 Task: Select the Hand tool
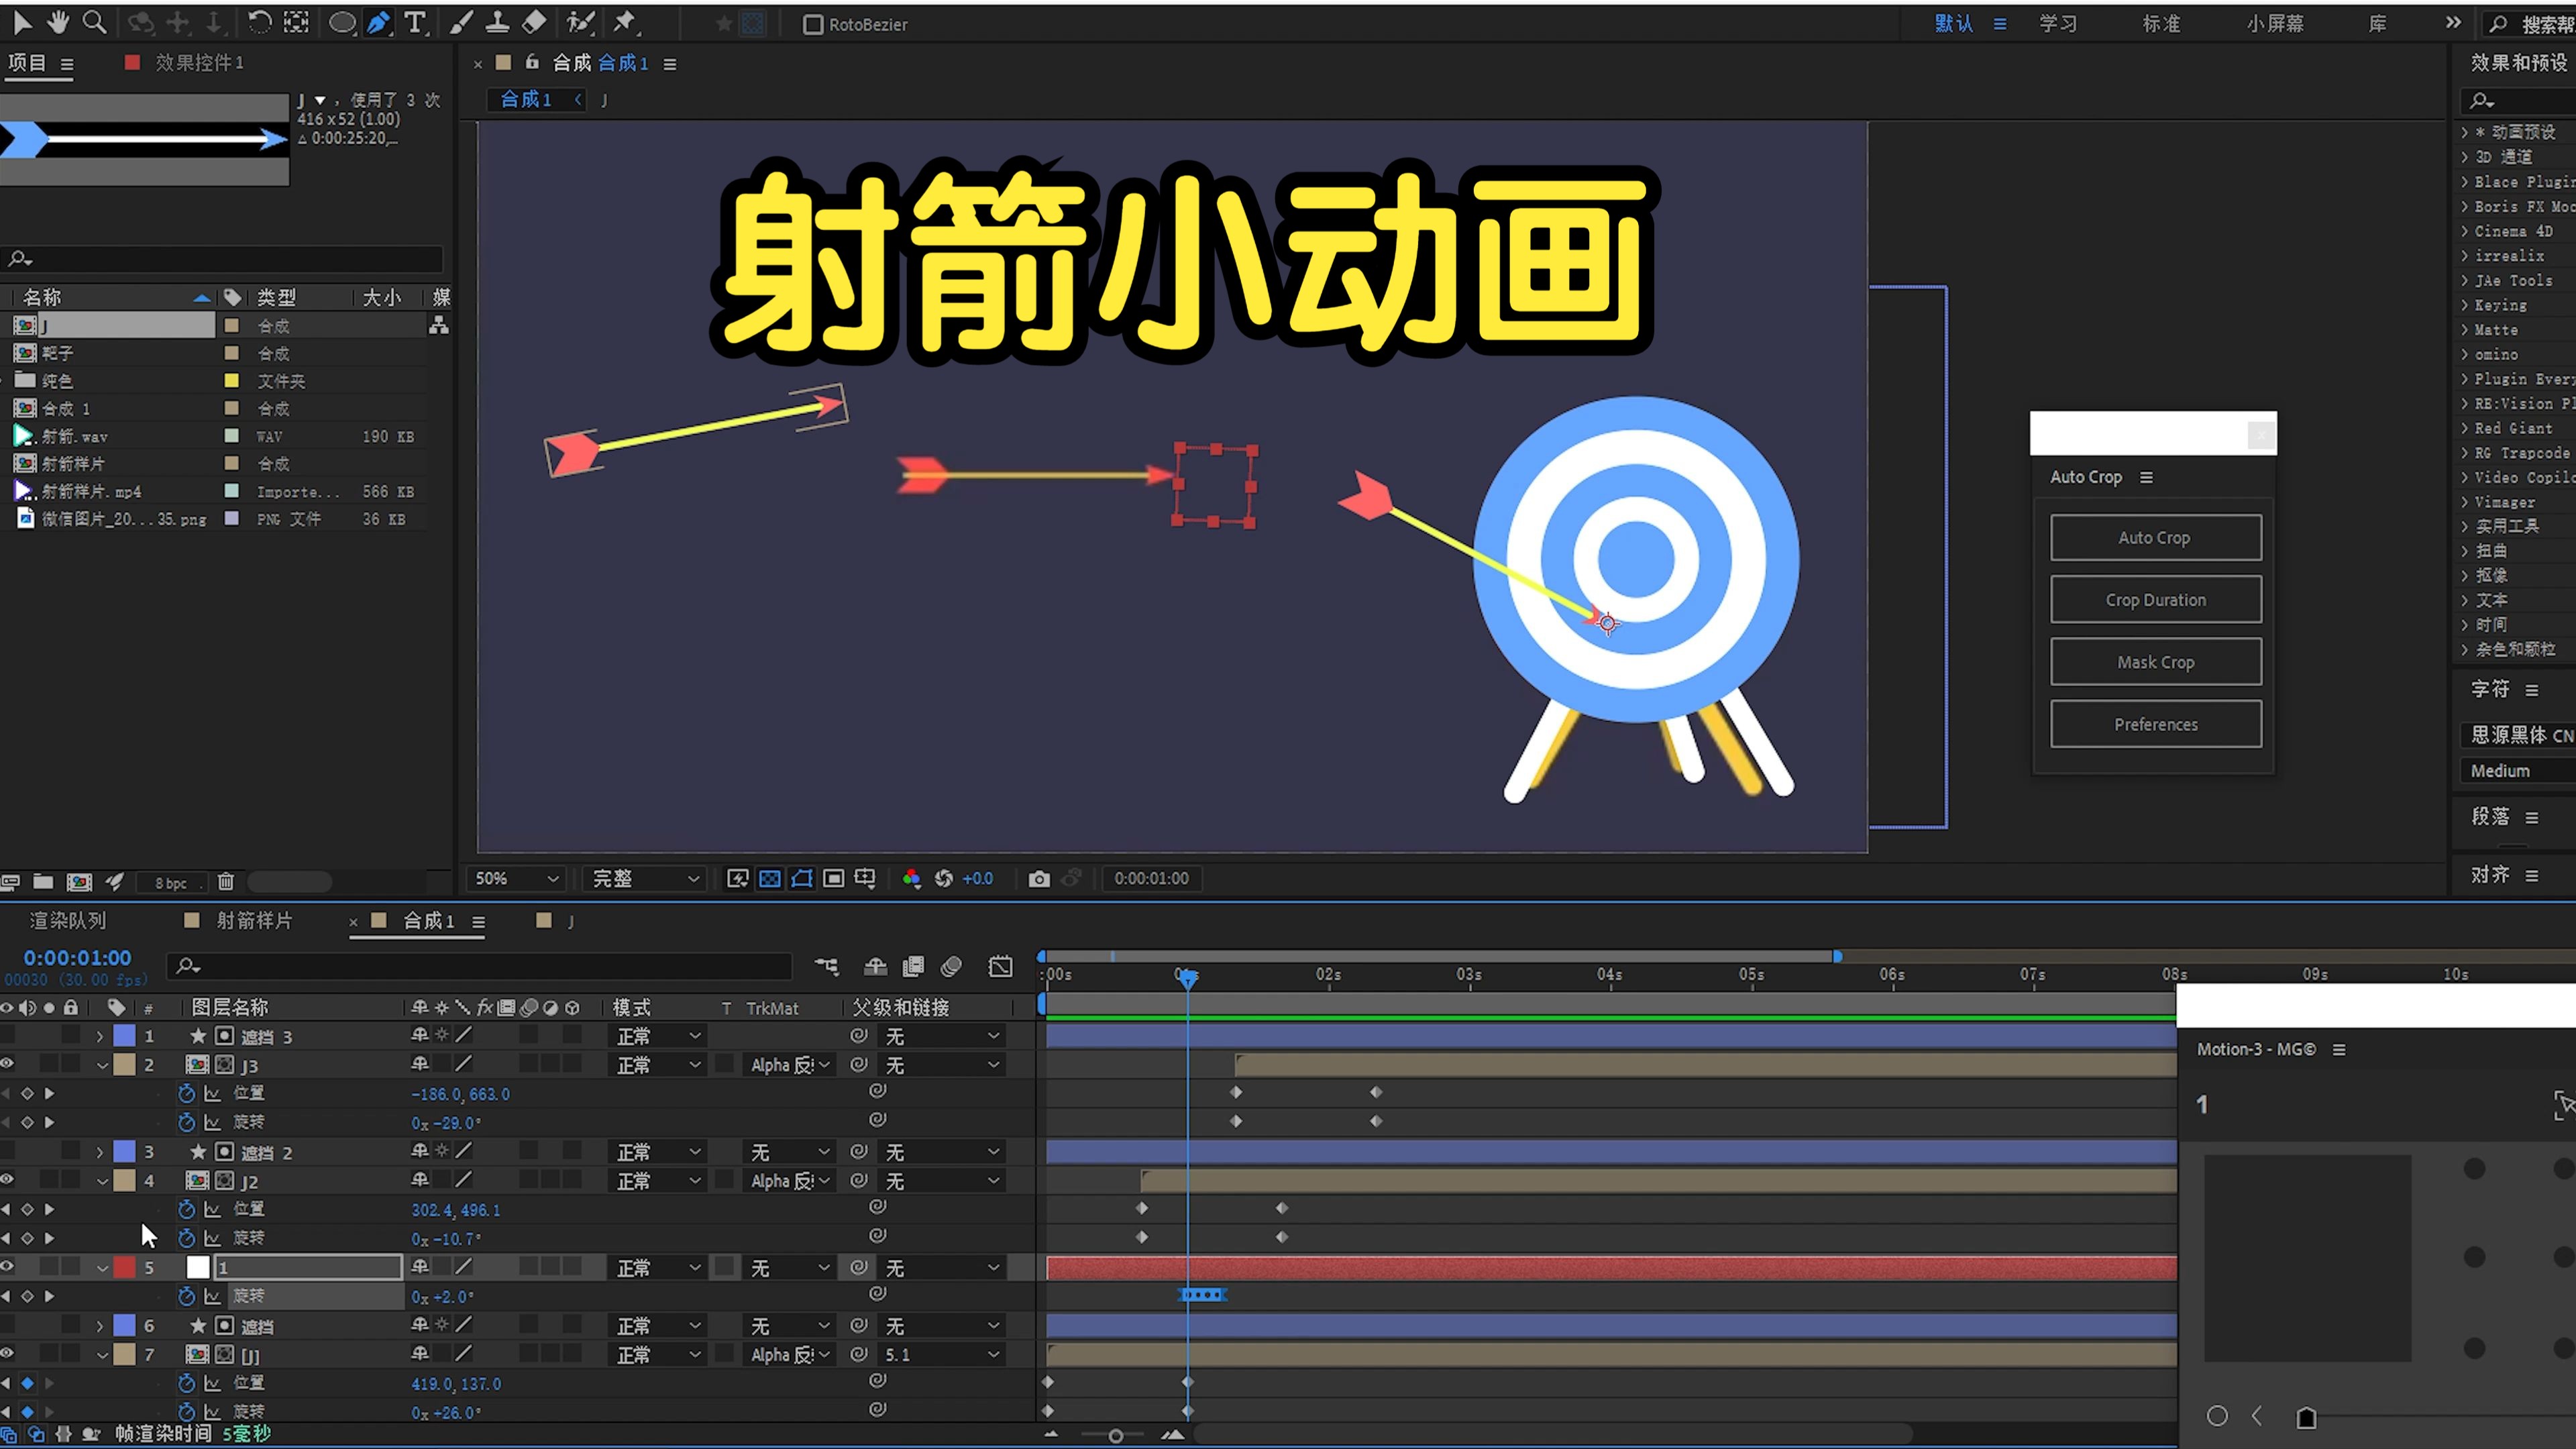click(58, 22)
